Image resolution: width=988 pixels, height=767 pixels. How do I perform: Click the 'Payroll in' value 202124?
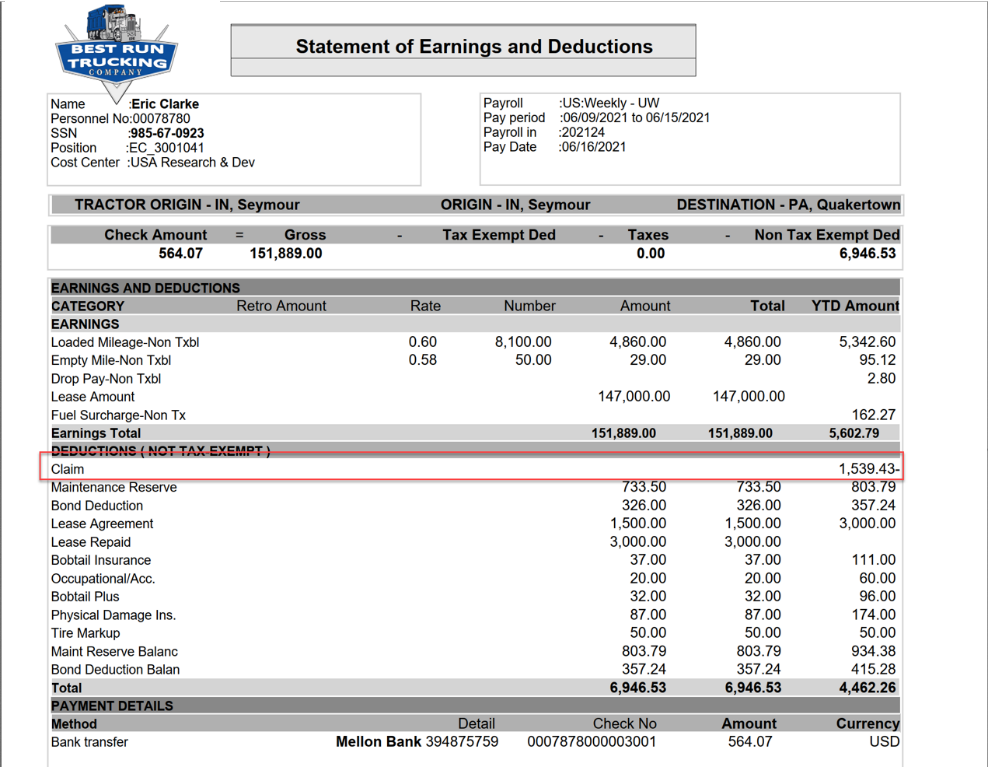[x=583, y=132]
